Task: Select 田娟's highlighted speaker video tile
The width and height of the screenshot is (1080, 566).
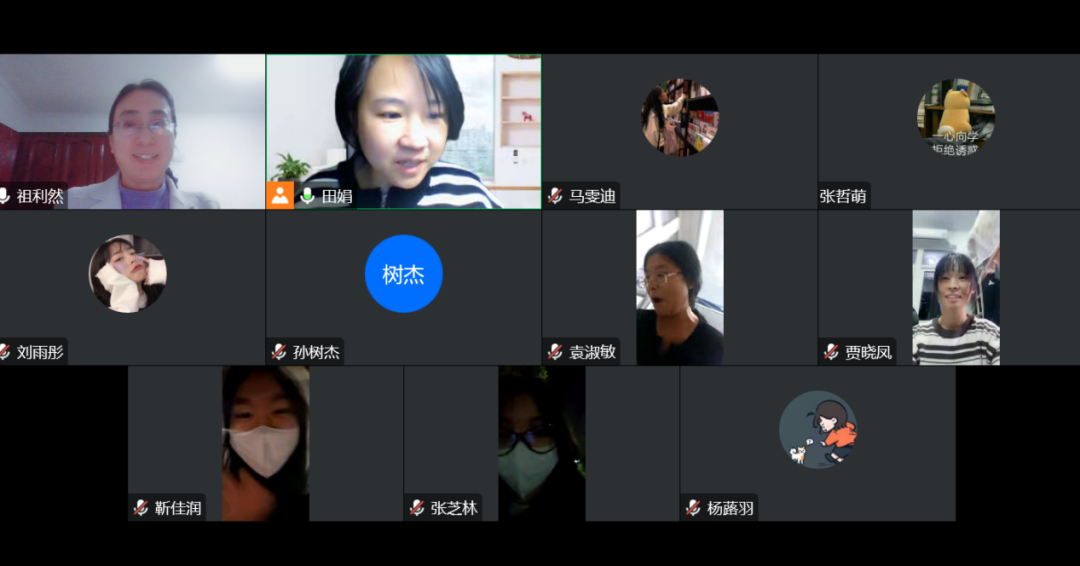Action: [x=404, y=132]
